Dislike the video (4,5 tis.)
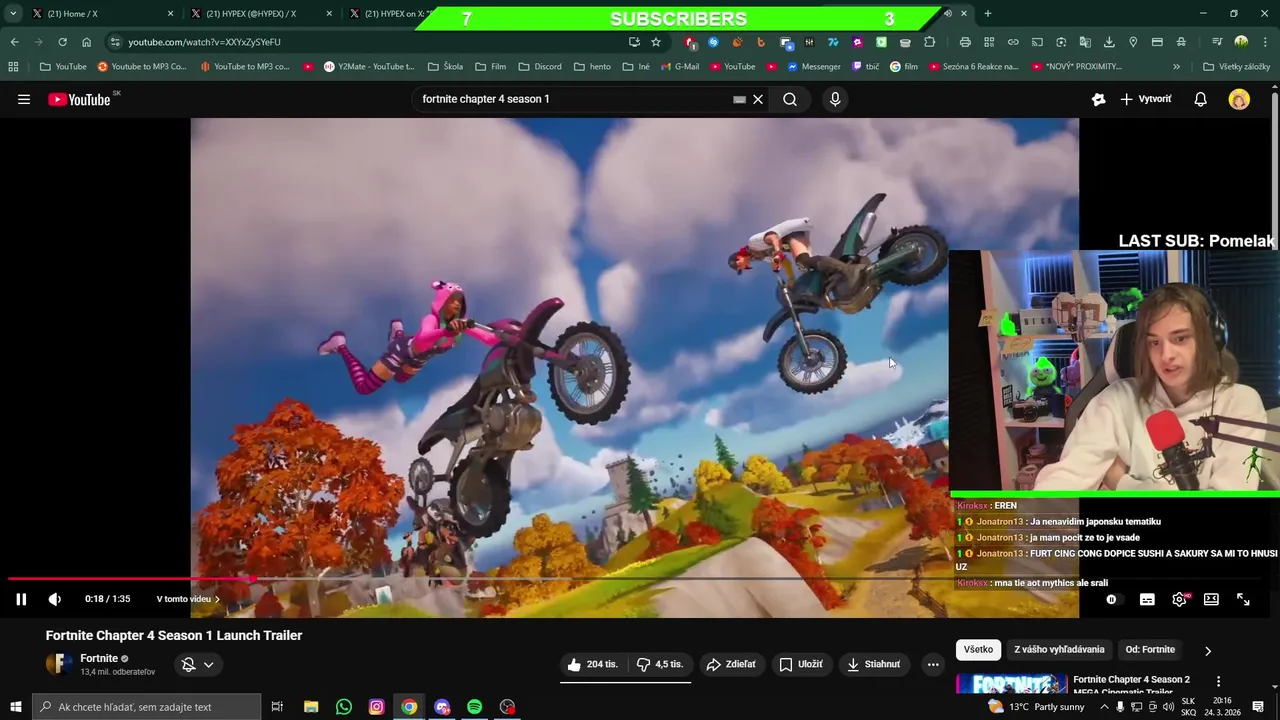Image resolution: width=1280 pixels, height=720 pixels. pyautogui.click(x=659, y=664)
